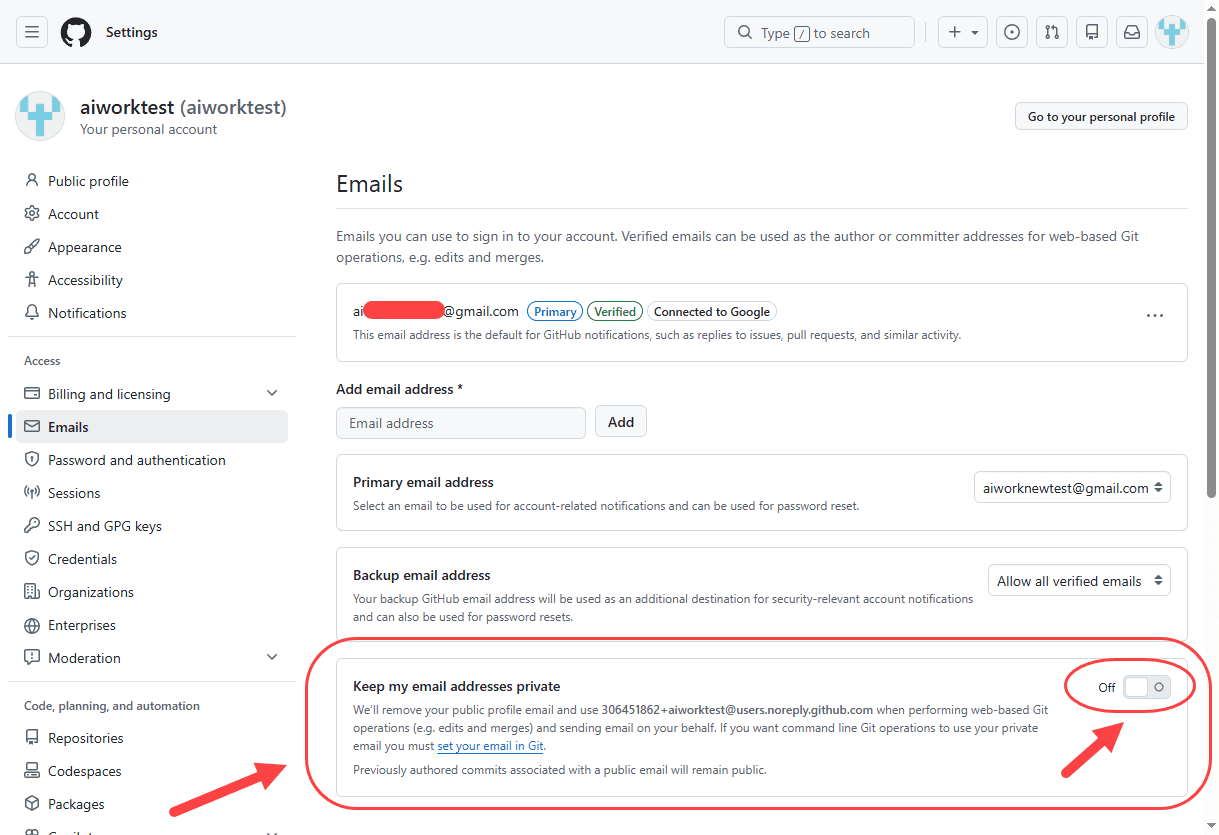Click the Codespaces sidebar icon
This screenshot has height=835, width=1219.
pos(32,771)
